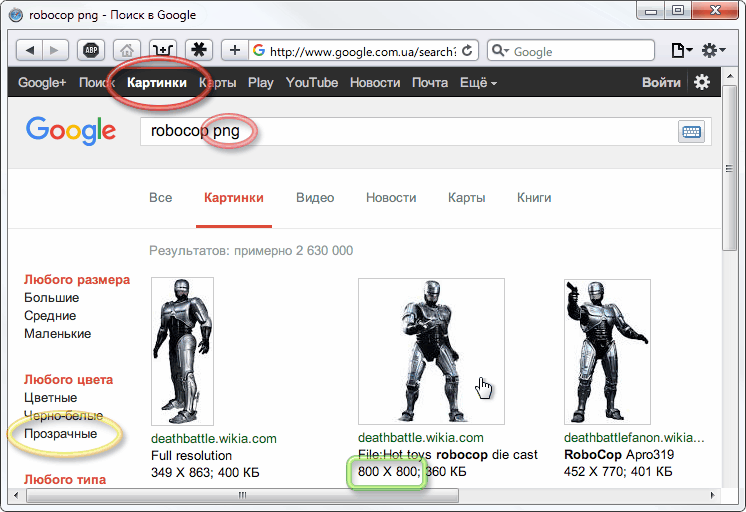This screenshot has width=746, height=512.
Task: Click the Google logo
Action: (71, 131)
